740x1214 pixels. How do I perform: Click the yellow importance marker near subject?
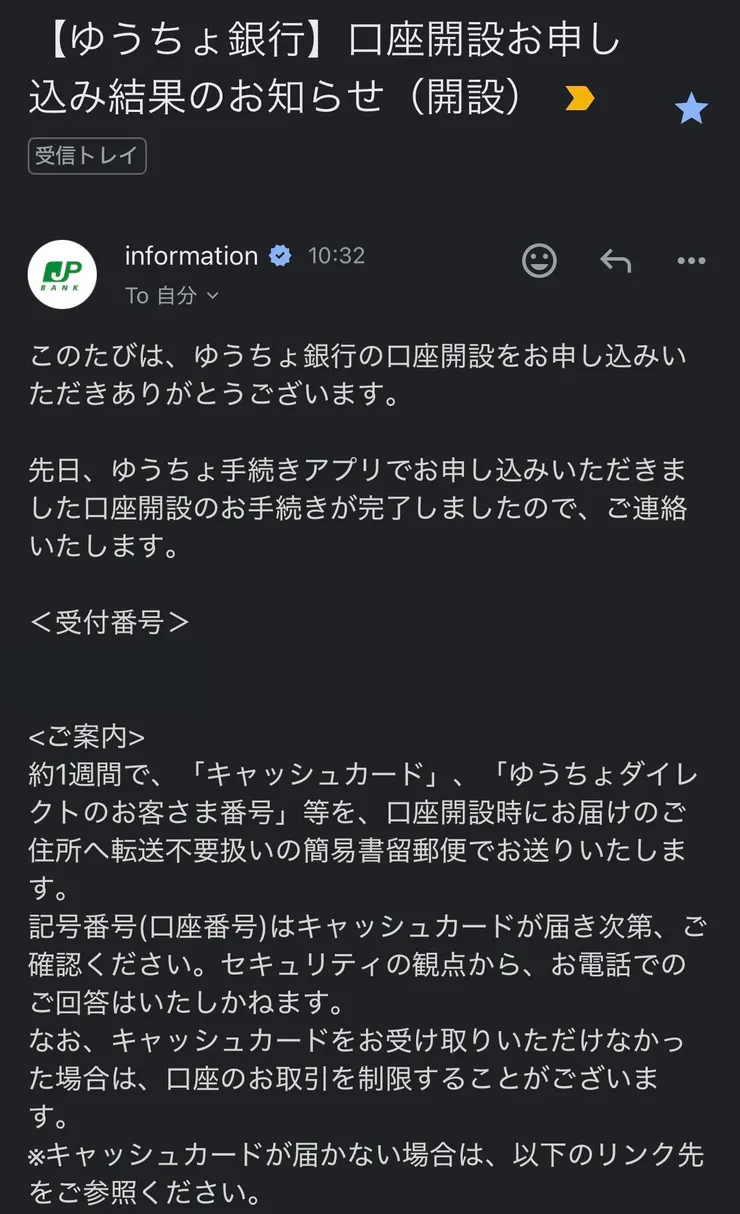[x=580, y=100]
